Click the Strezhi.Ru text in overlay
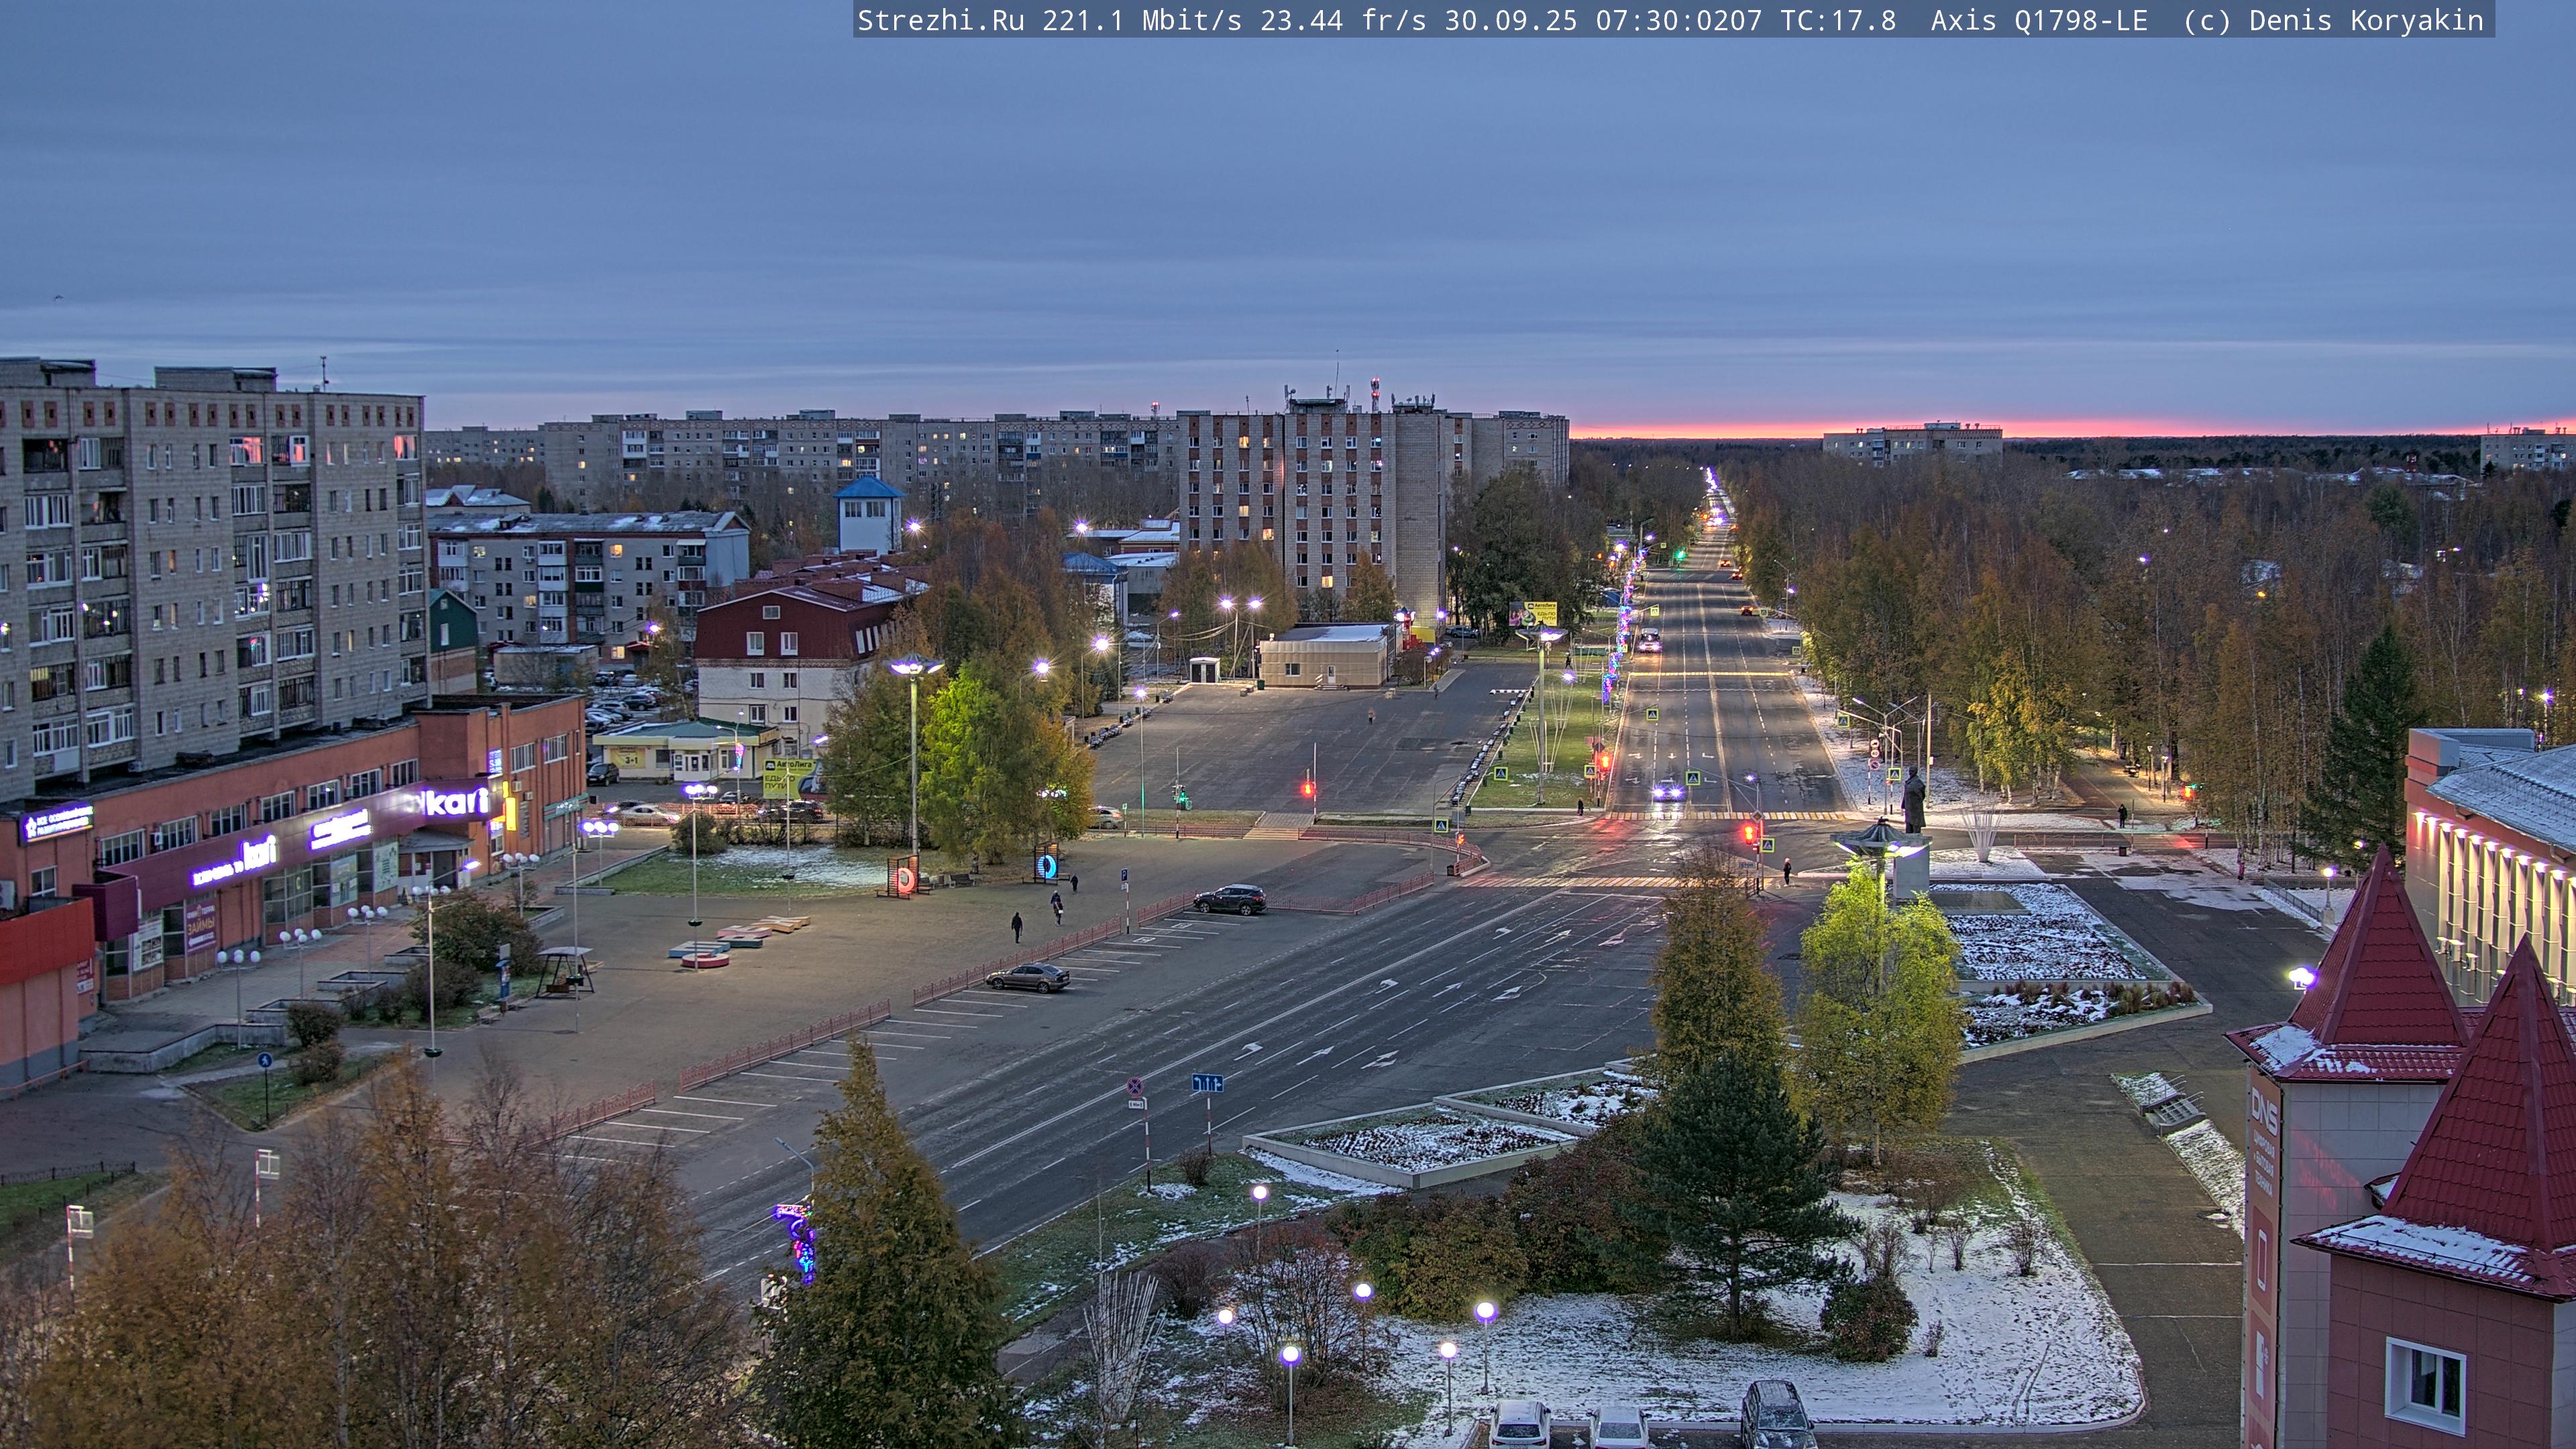This screenshot has width=2576, height=1449. click(940, 21)
